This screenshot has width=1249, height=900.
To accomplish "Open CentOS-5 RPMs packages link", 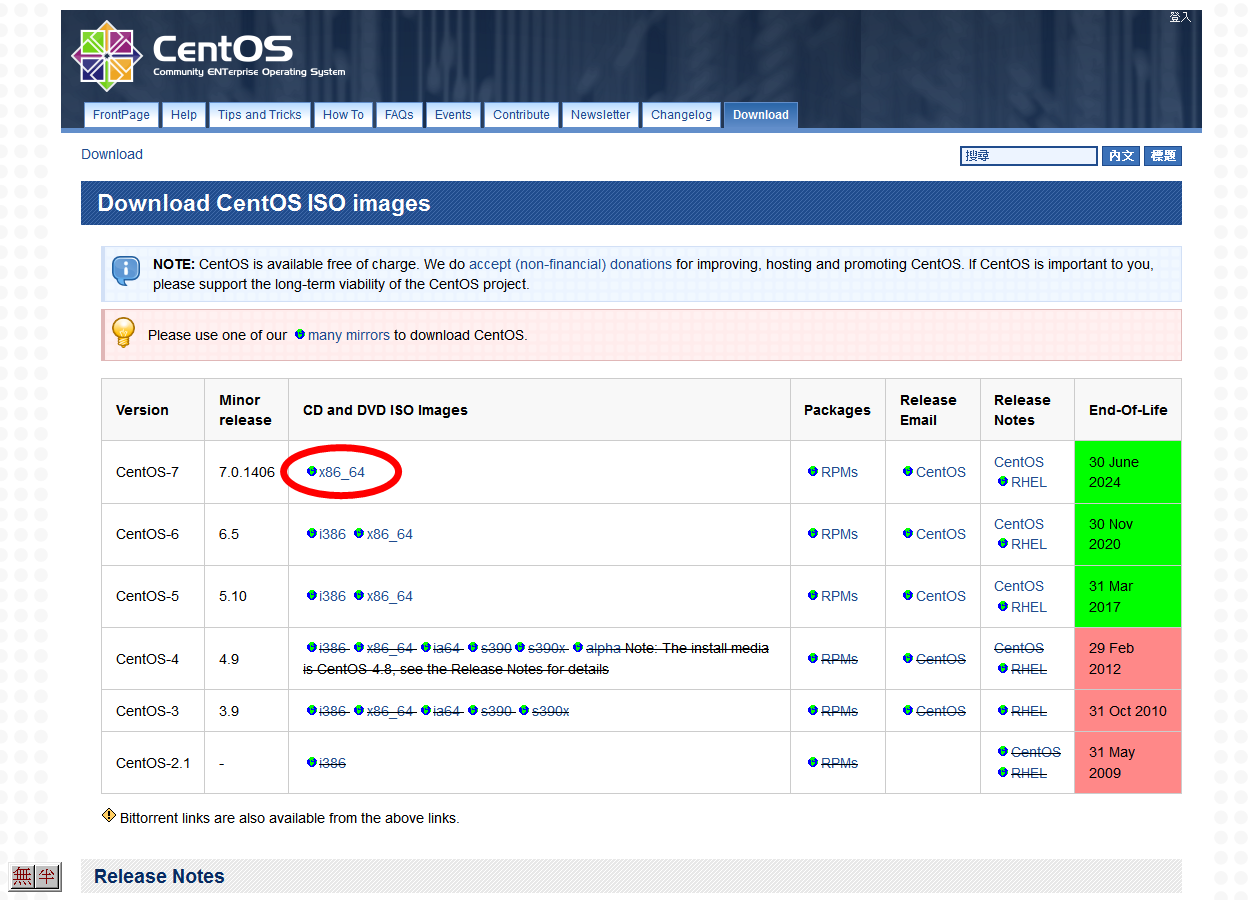I will (839, 596).
